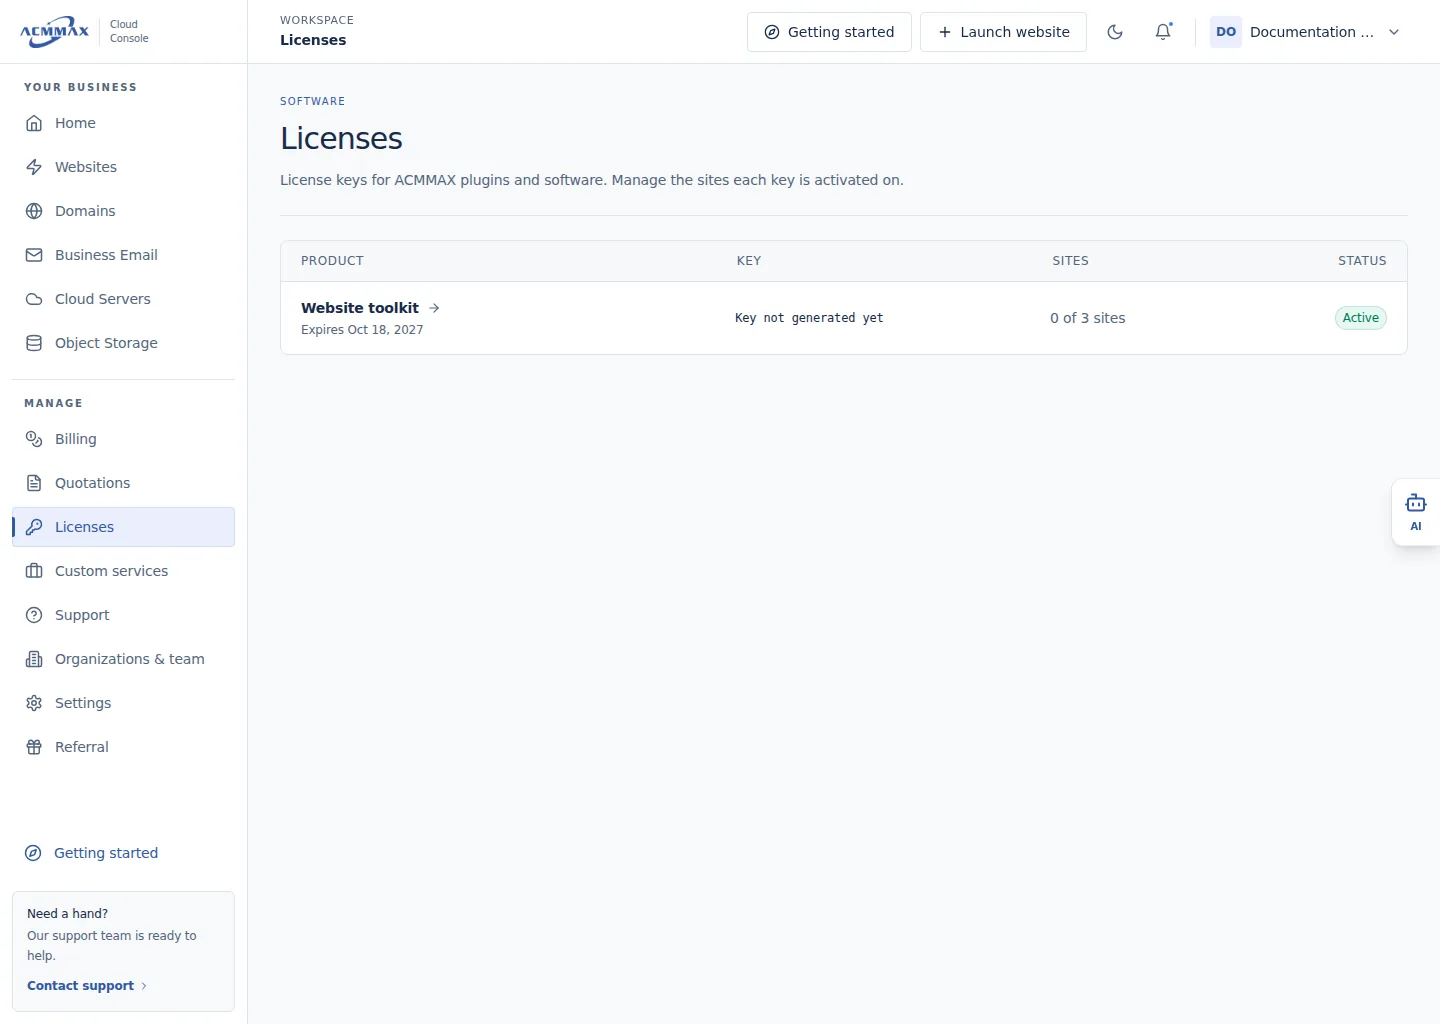Click the Support question mark icon
The width and height of the screenshot is (1440, 1024).
34,615
